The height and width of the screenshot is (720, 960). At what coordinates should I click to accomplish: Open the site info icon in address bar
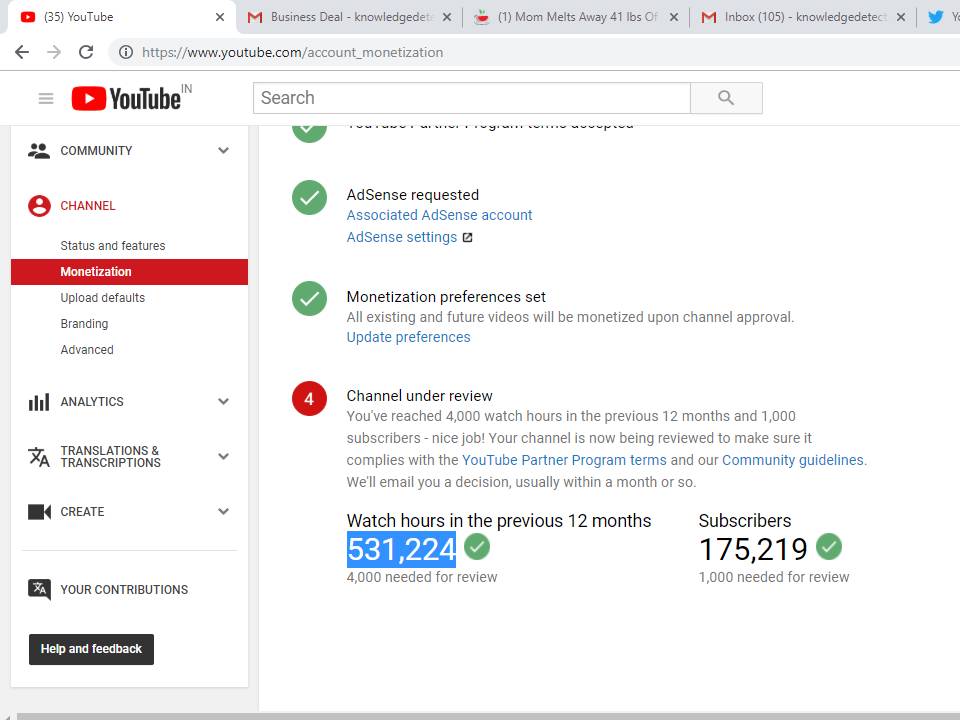(x=126, y=52)
